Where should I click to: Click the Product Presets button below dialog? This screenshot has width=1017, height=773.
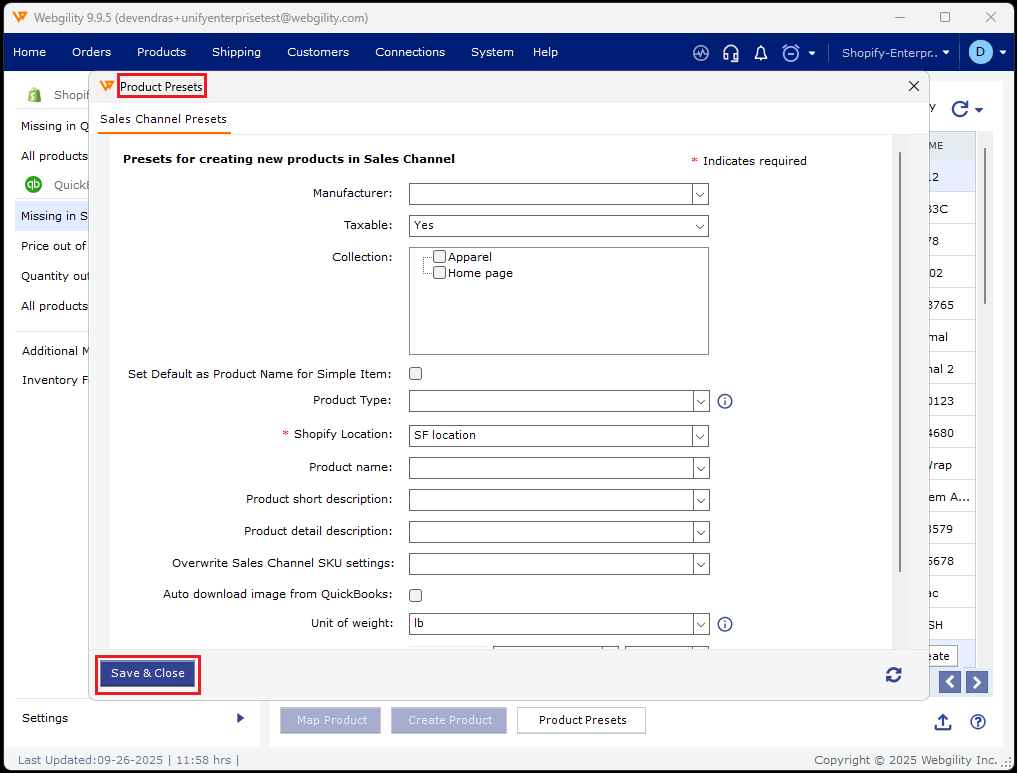[582, 720]
